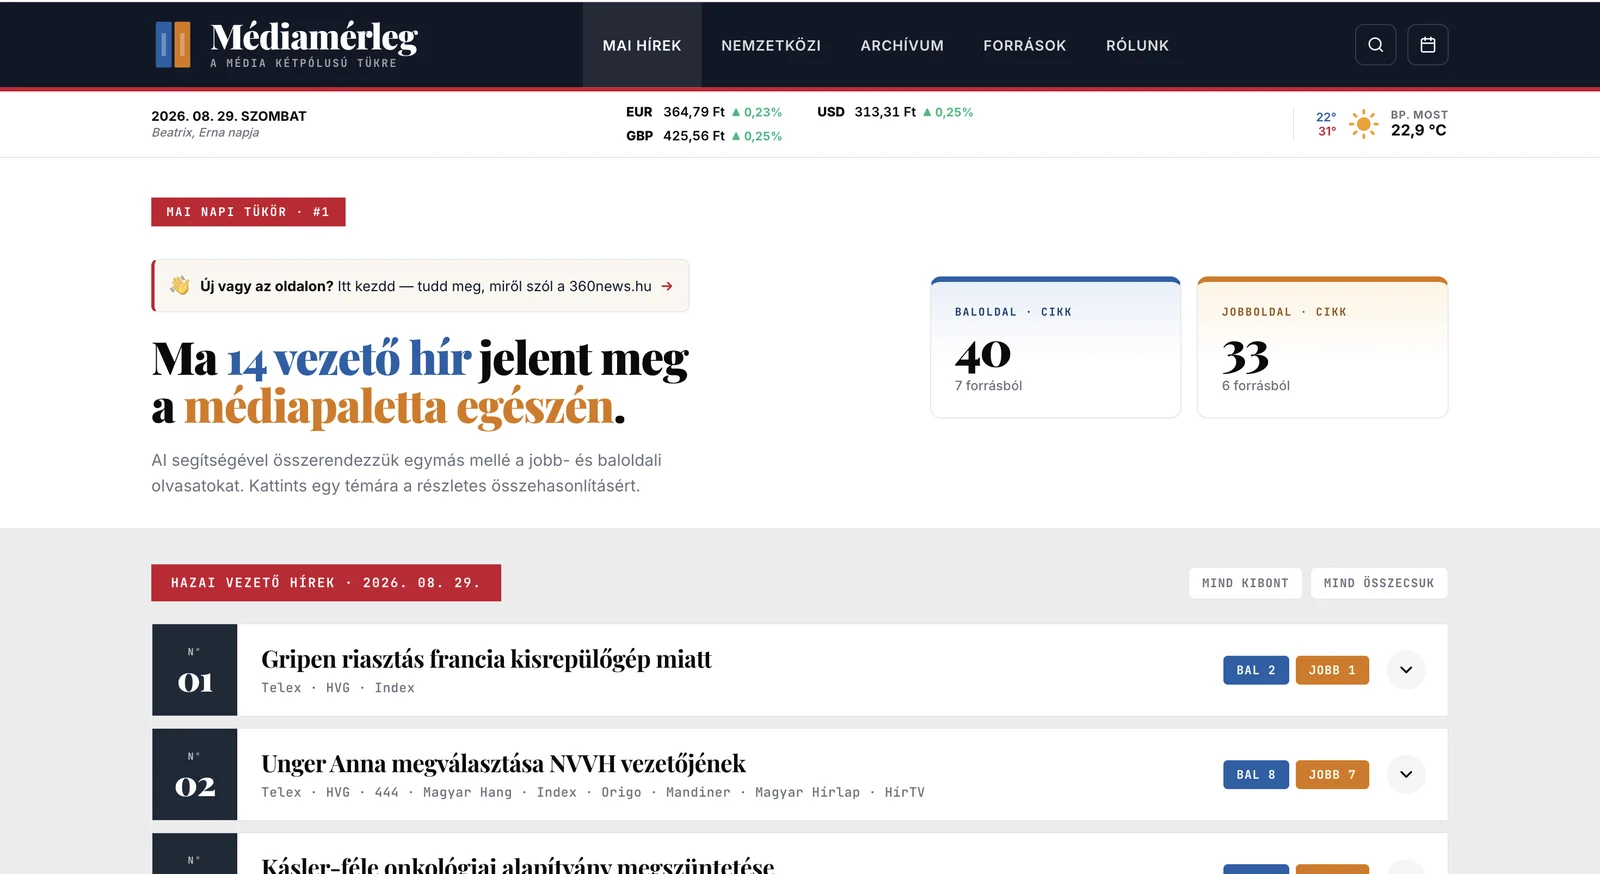
Task: Click the 22,9 °C temperature reading
Action: point(1418,130)
